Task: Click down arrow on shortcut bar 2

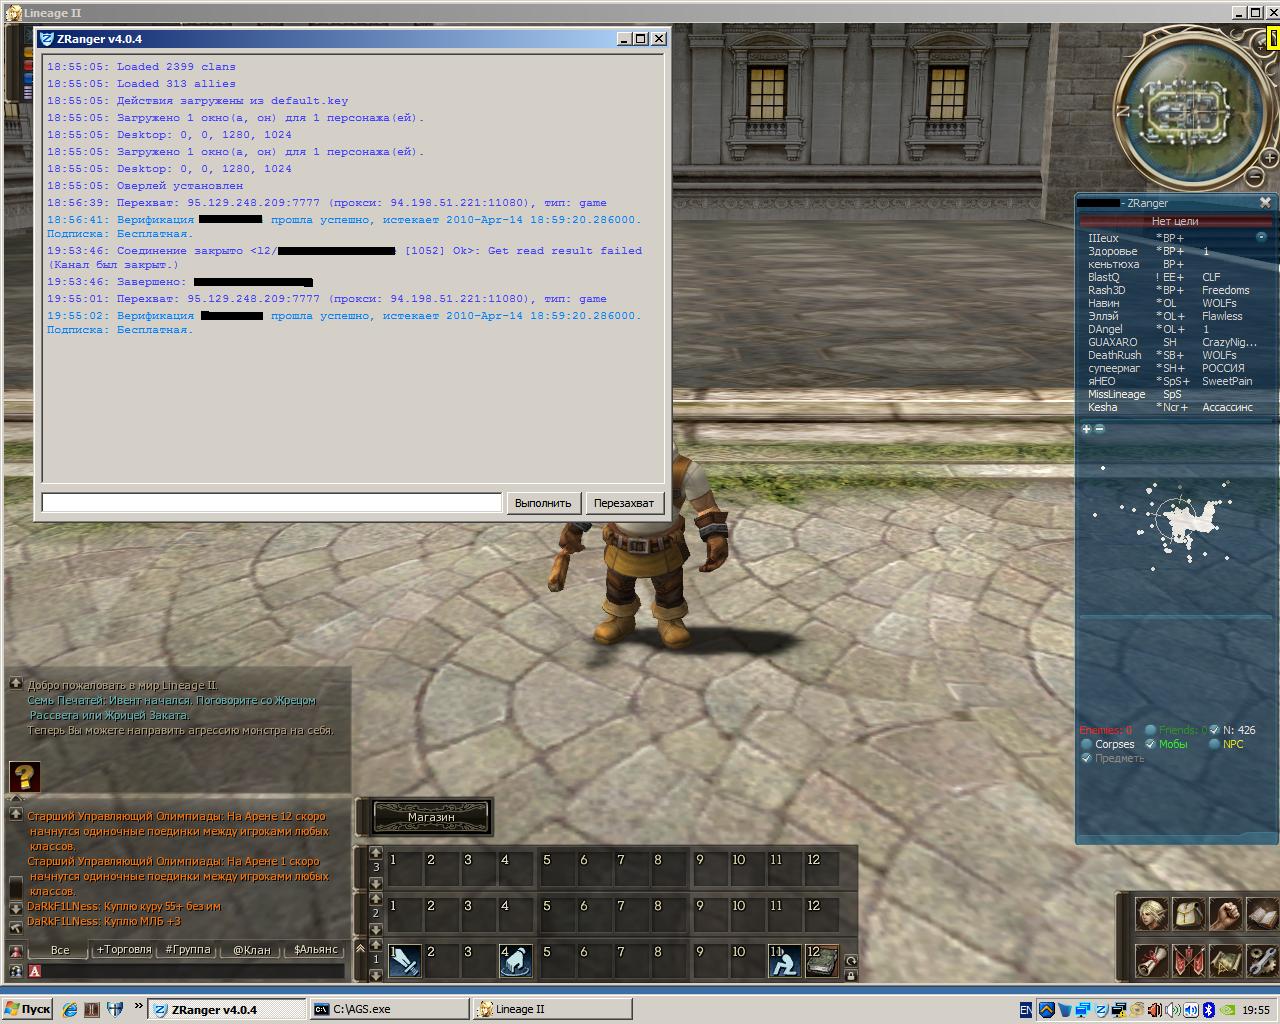Action: point(376,928)
